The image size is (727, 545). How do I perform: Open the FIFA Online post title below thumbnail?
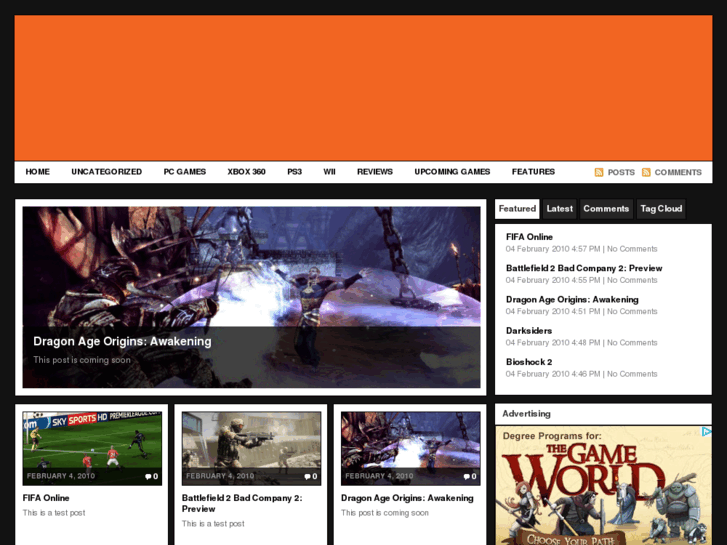tap(46, 498)
